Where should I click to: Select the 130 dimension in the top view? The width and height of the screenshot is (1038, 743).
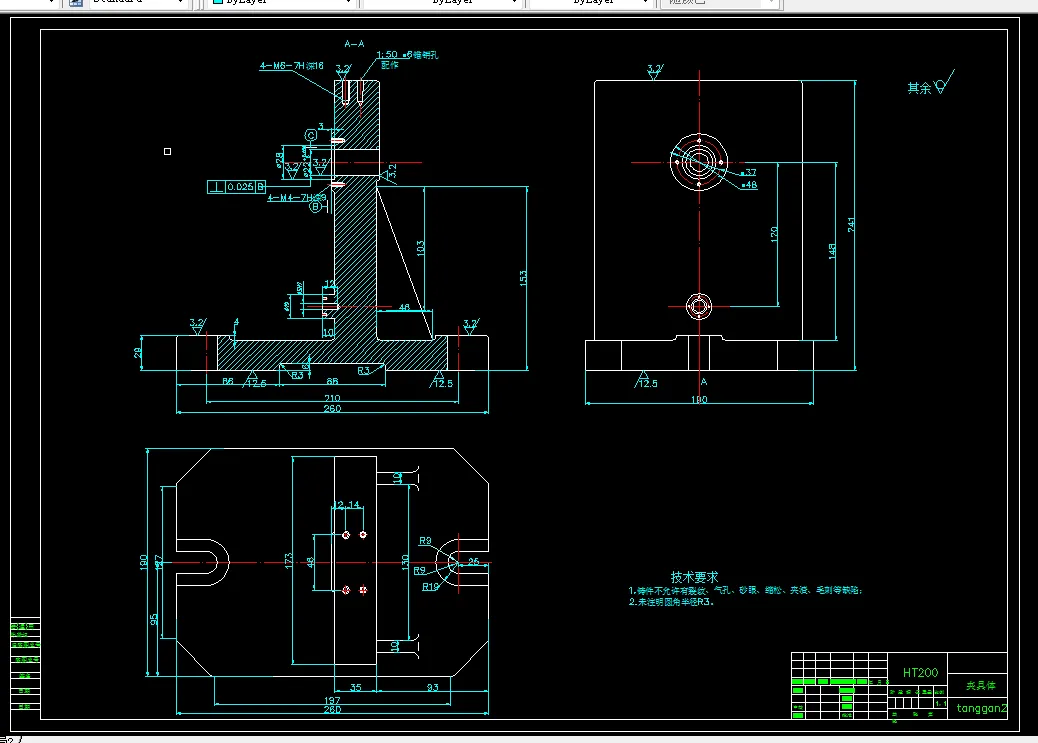coord(404,562)
